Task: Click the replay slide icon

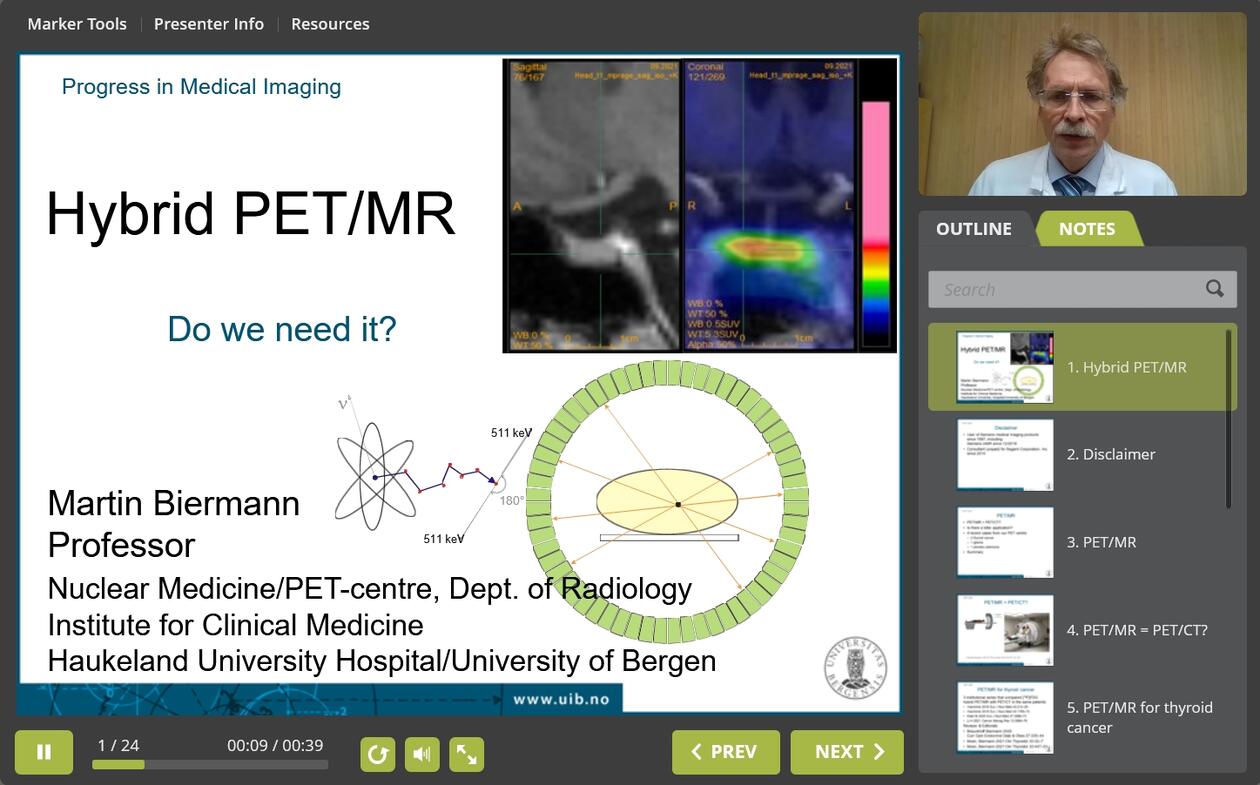Action: click(378, 753)
